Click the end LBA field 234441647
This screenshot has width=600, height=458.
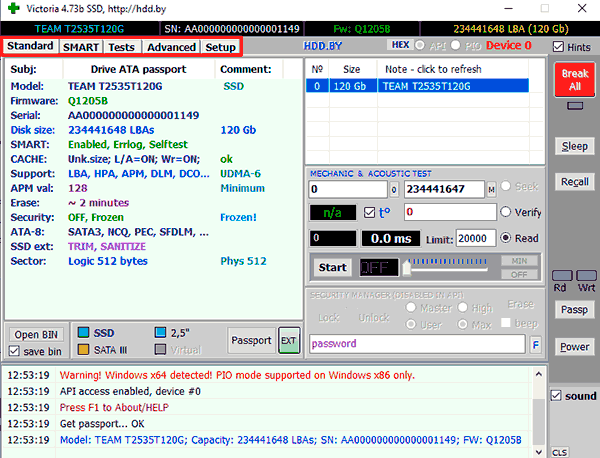[444, 189]
